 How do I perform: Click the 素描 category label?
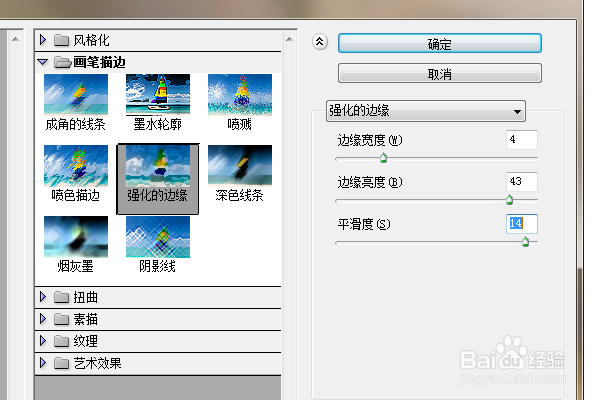coord(86,319)
